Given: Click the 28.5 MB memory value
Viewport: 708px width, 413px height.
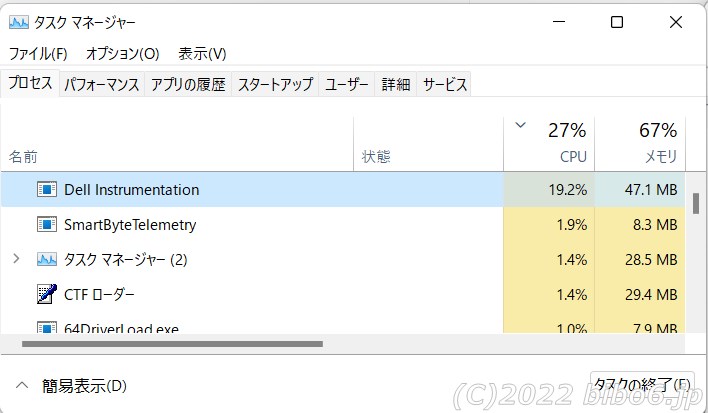Looking at the screenshot, I should point(651,260).
